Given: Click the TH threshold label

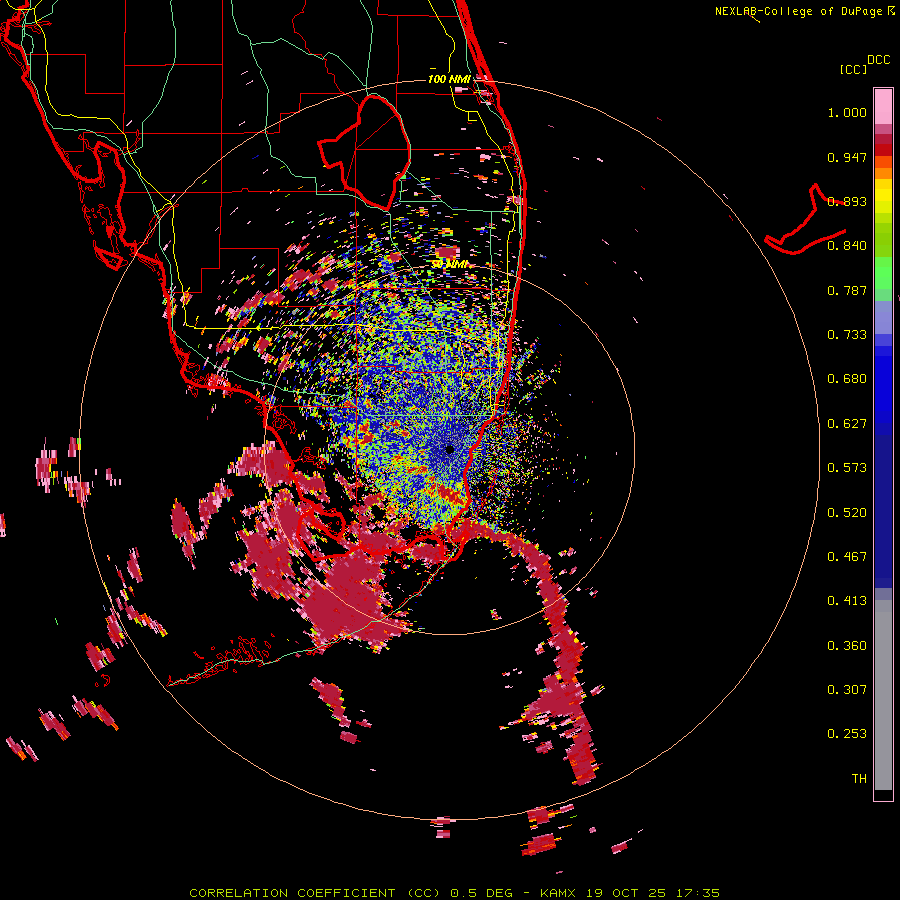Looking at the screenshot, I should pyautogui.click(x=859, y=779).
